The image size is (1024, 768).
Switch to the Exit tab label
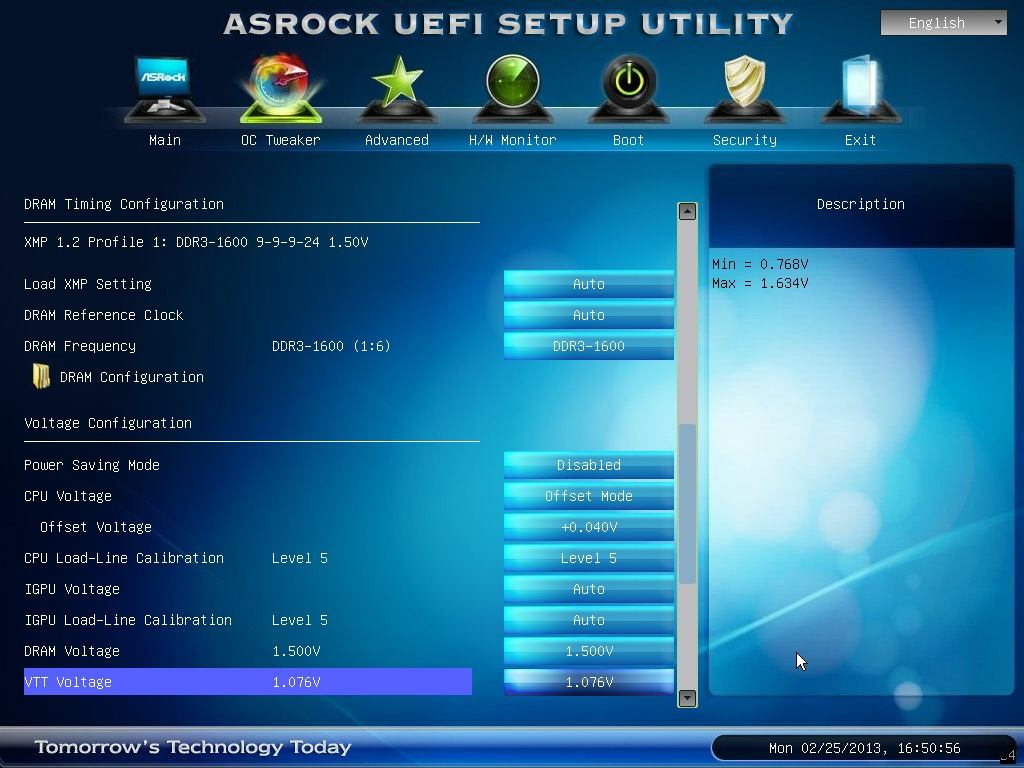(x=860, y=140)
